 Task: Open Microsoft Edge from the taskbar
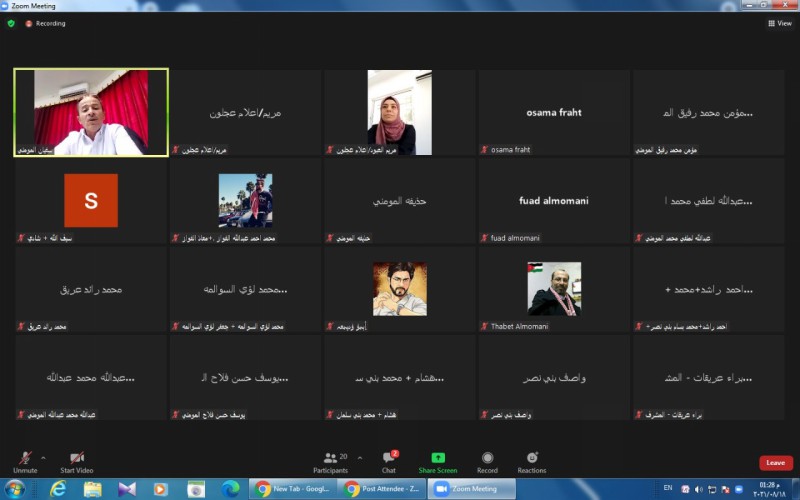(x=230, y=489)
